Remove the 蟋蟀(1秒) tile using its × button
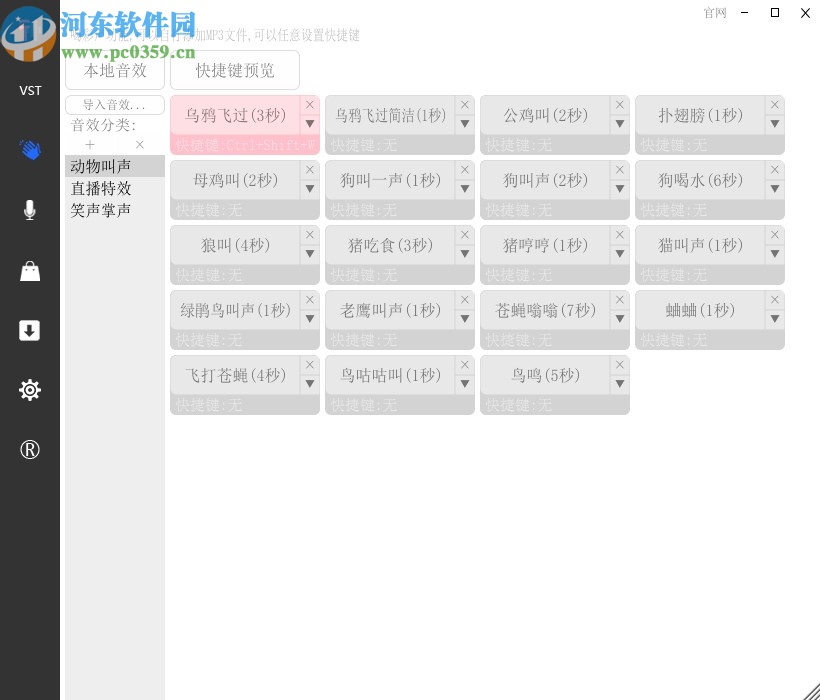The image size is (820, 700). 775,299
